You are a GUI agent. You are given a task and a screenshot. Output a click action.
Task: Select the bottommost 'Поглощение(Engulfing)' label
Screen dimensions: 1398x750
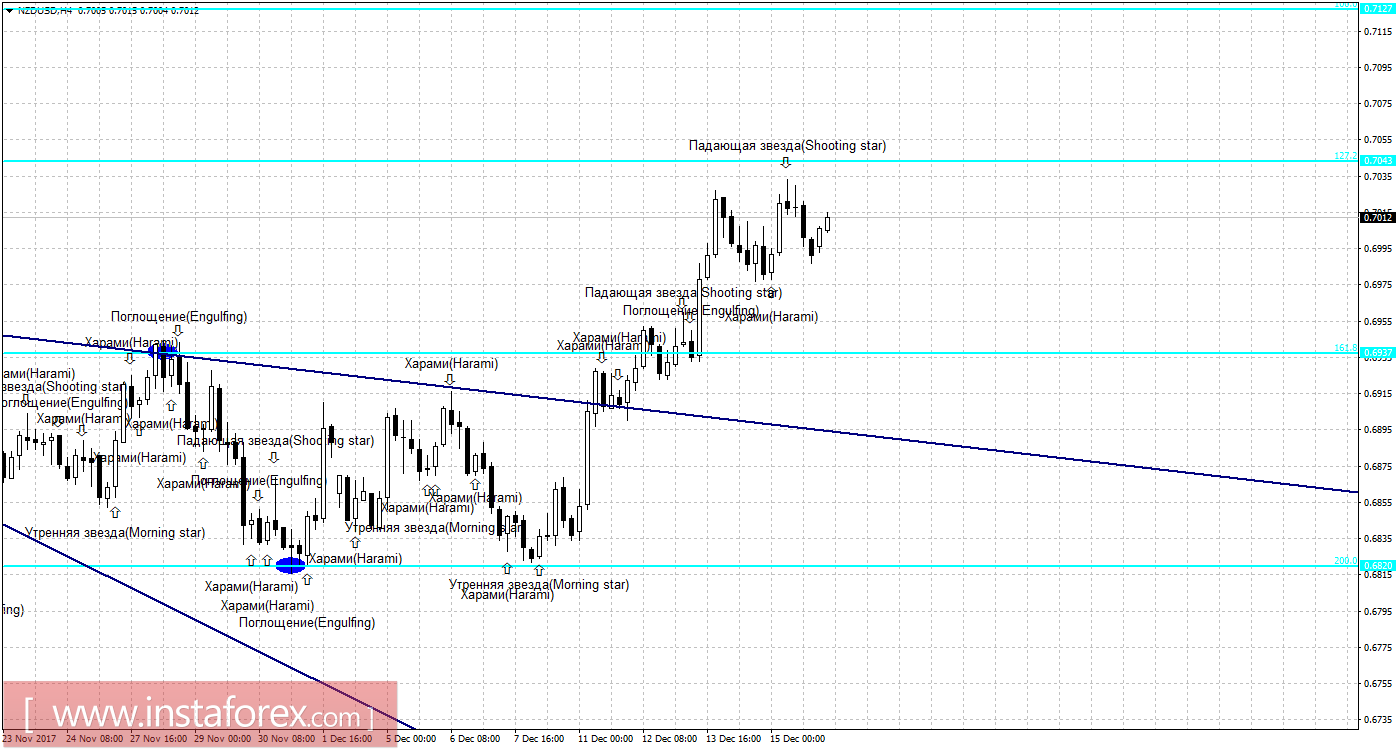click(307, 623)
